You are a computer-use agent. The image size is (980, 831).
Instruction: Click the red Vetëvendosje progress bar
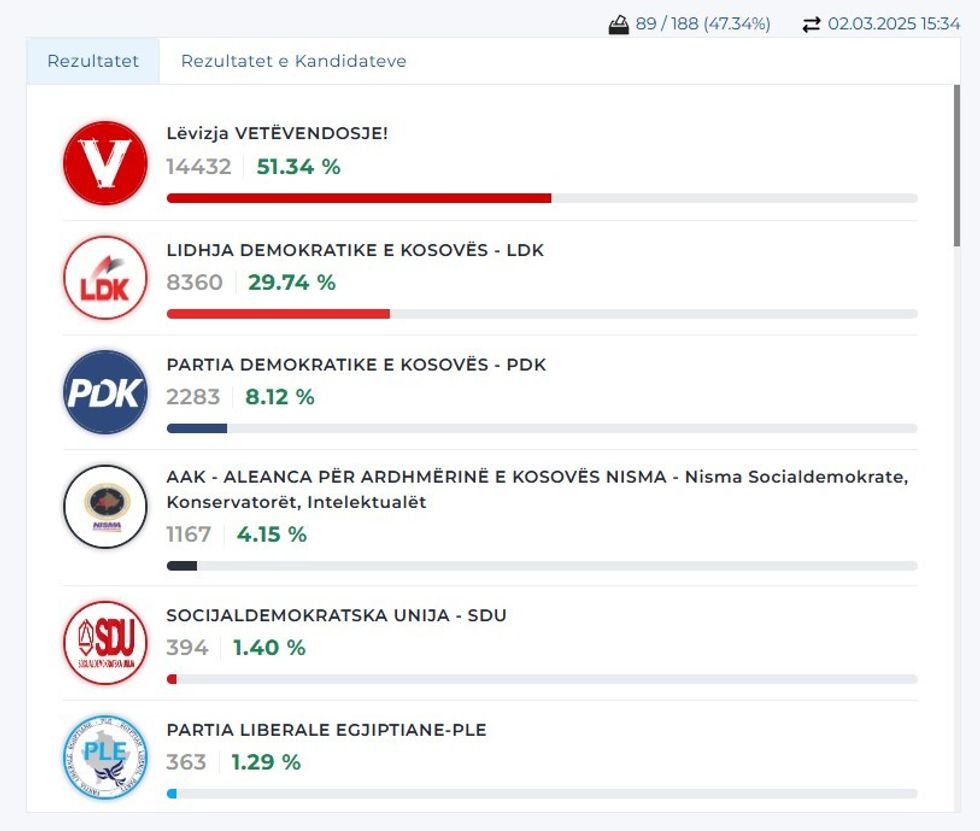click(x=358, y=198)
